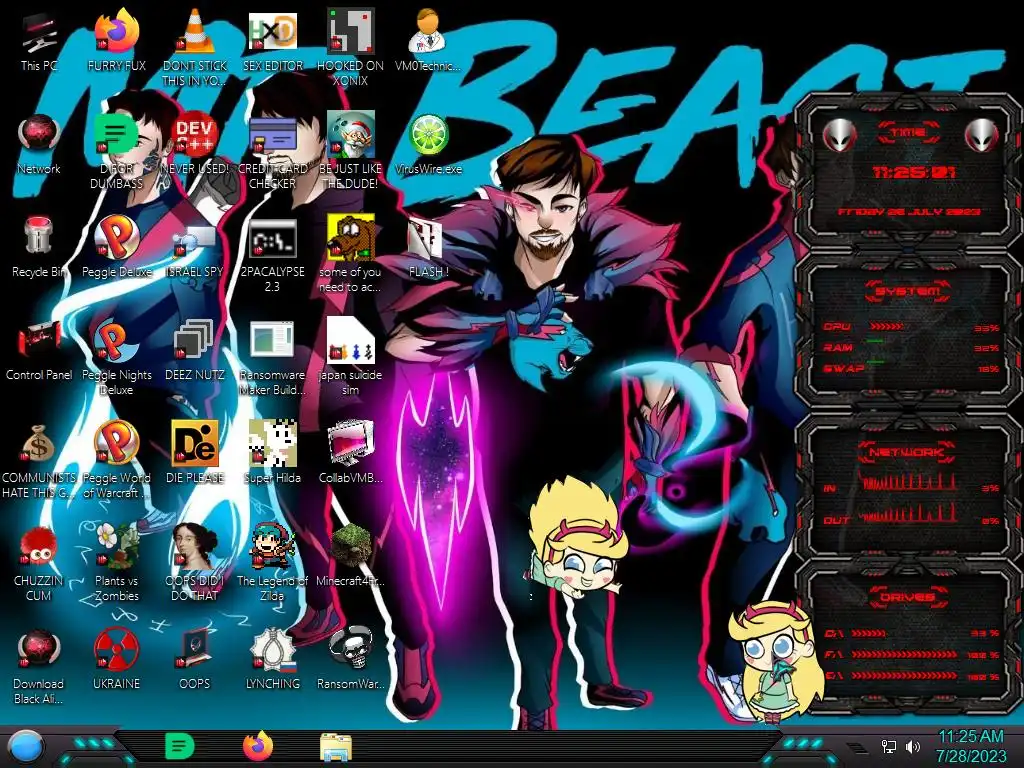Launch The Legend of Zilda icon

point(272,564)
